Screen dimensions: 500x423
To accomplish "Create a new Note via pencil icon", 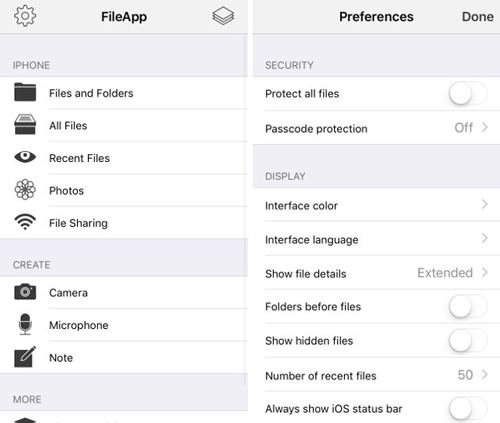I will tap(25, 357).
